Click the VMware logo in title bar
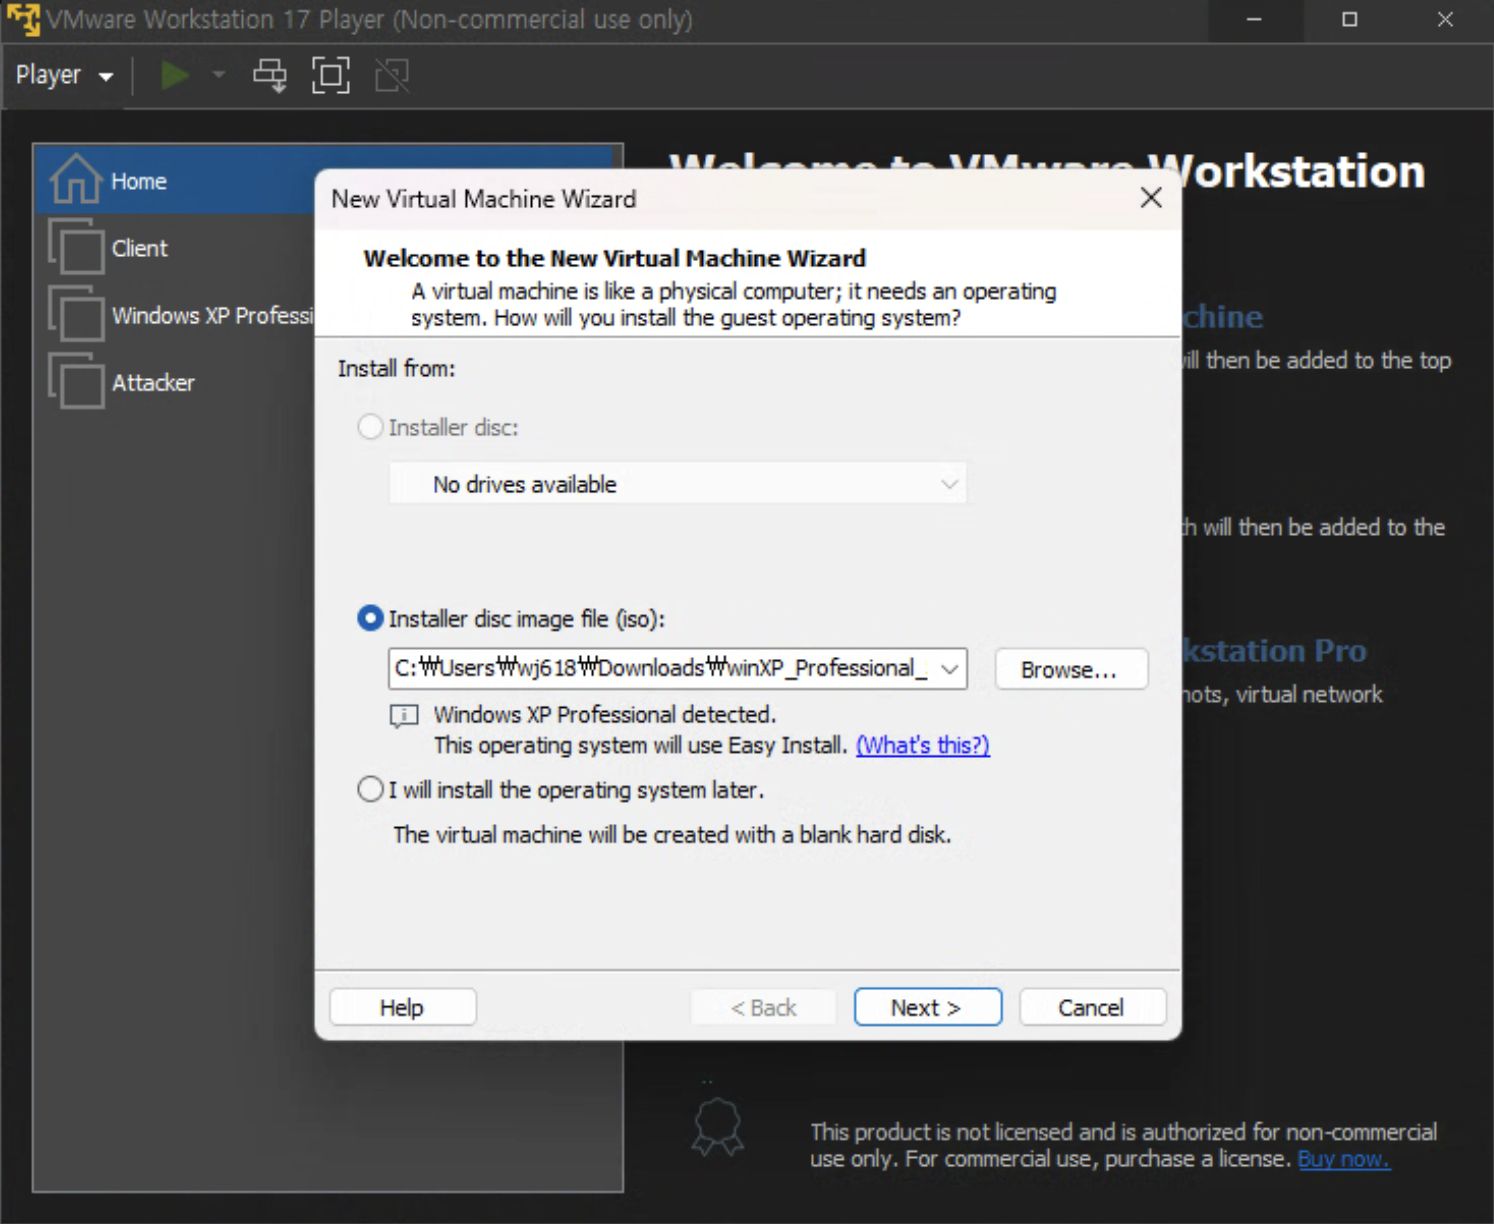1494x1224 pixels. tap(23, 19)
